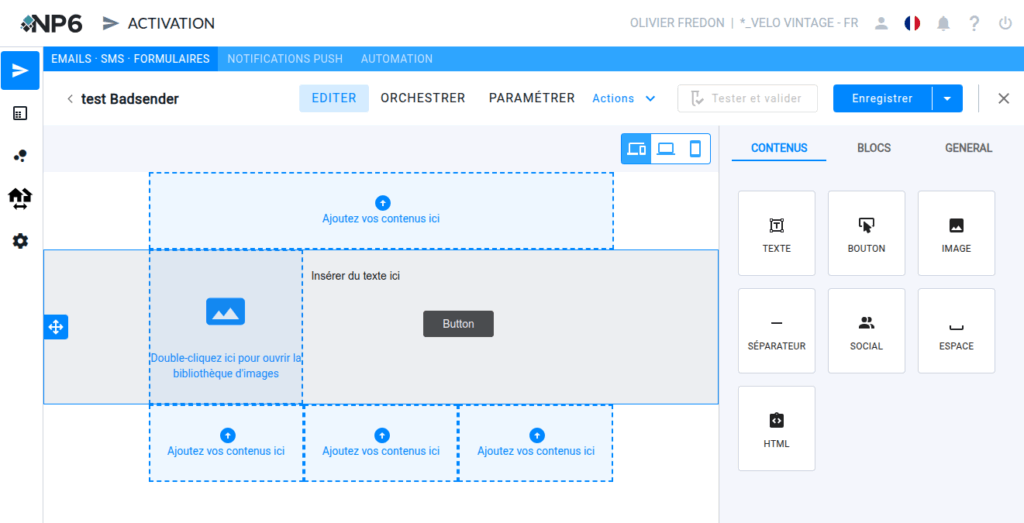Viewport: 1024px width, 523px height.
Task: Select the BOUTON content tile
Action: 867,233
